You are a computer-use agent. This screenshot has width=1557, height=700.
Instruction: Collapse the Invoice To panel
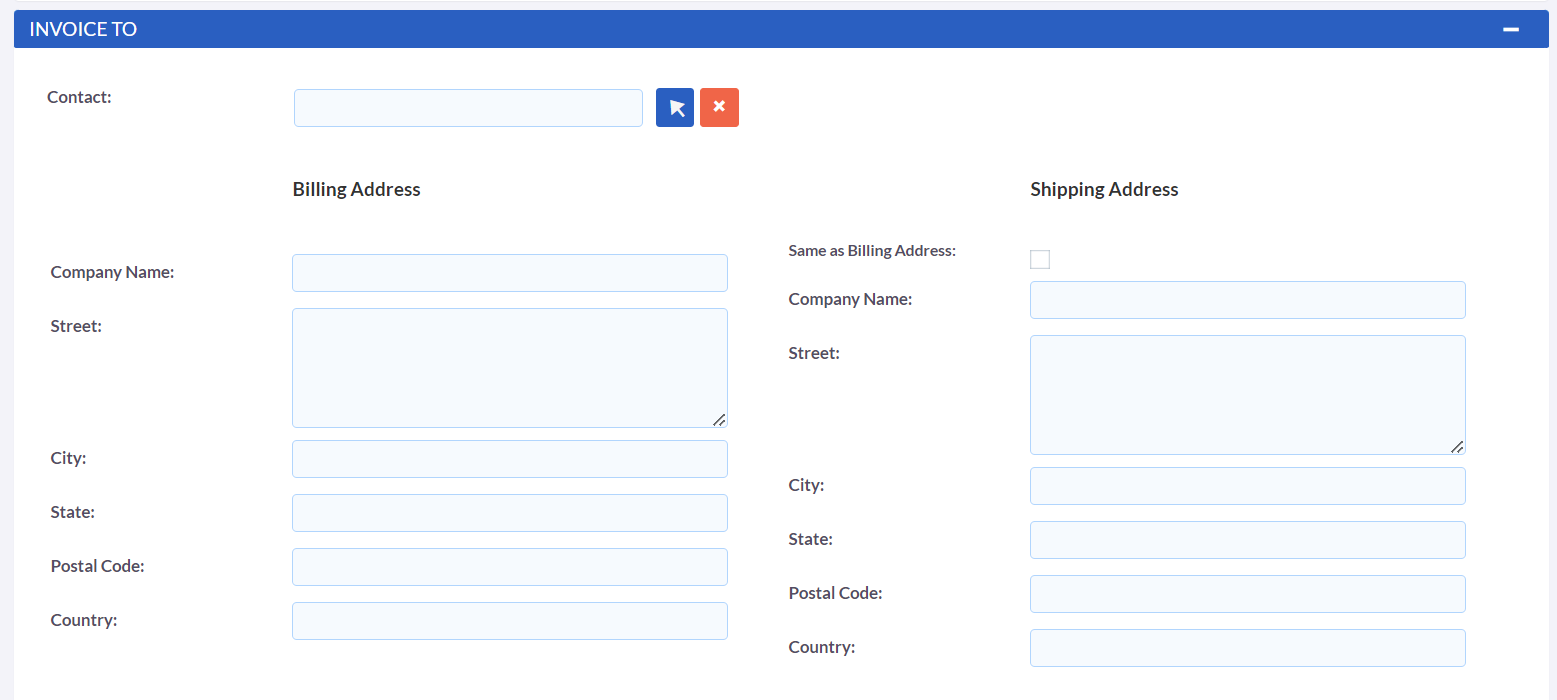(1510, 30)
